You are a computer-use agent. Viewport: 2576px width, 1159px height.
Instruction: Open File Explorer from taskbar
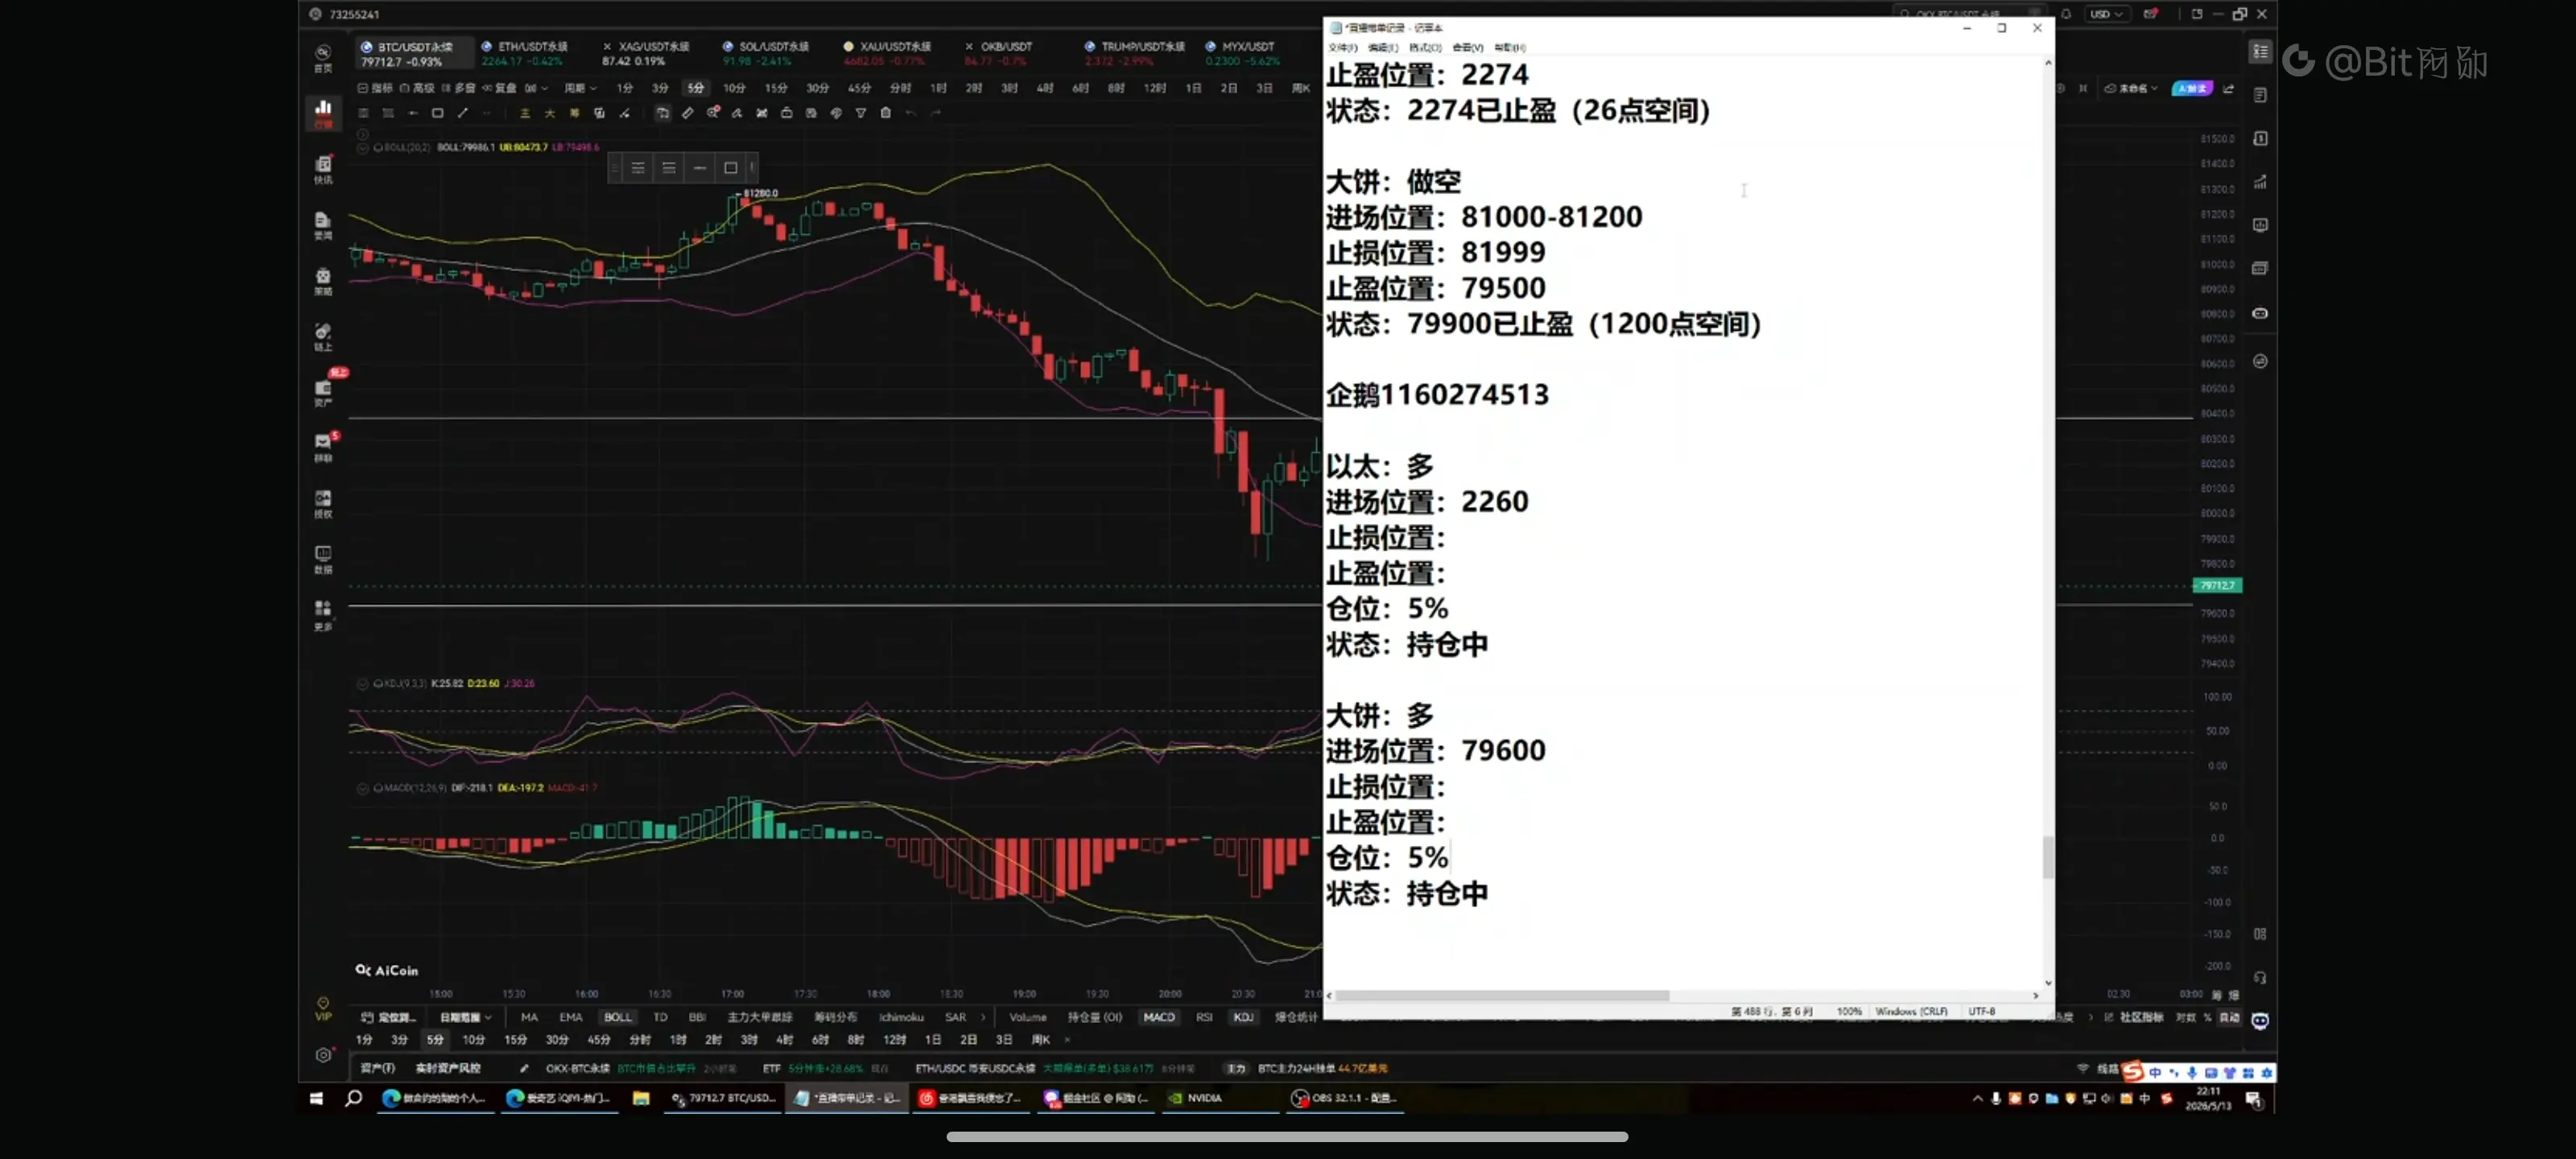click(x=641, y=1098)
